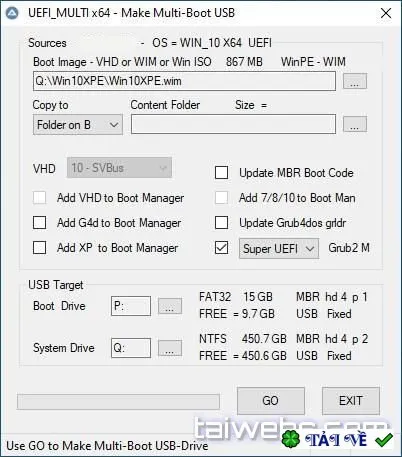Screen dimensions: 402x457
Task: Click the EXIT button
Action: (351, 401)
